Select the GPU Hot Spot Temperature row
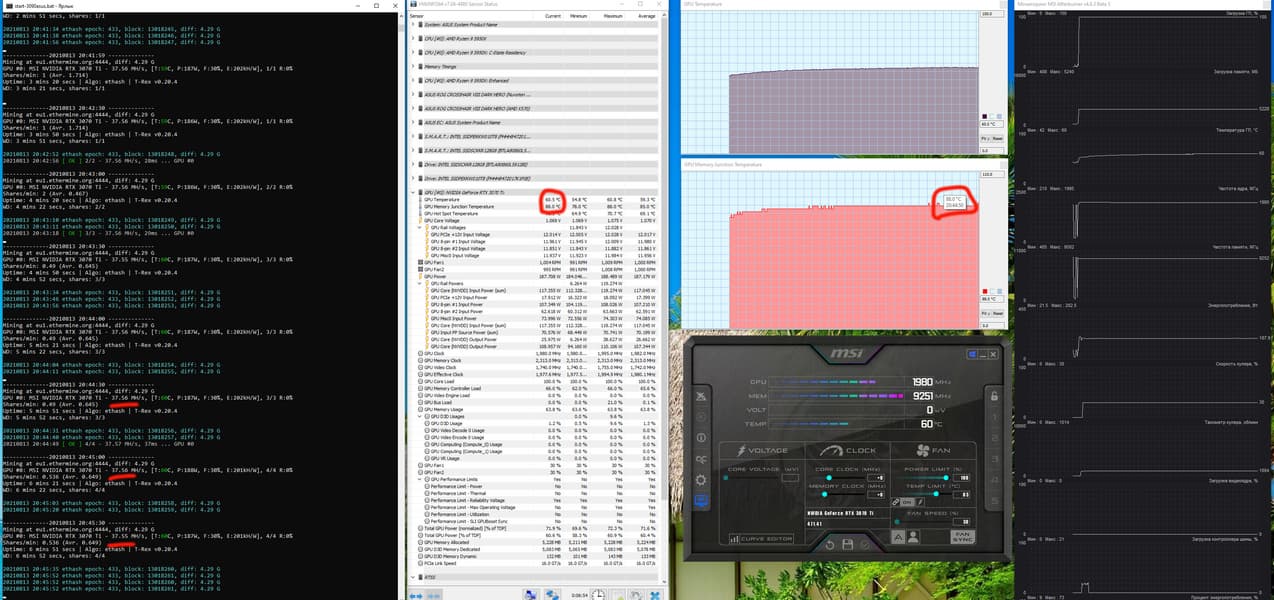The height and width of the screenshot is (600, 1274). (x=535, y=213)
